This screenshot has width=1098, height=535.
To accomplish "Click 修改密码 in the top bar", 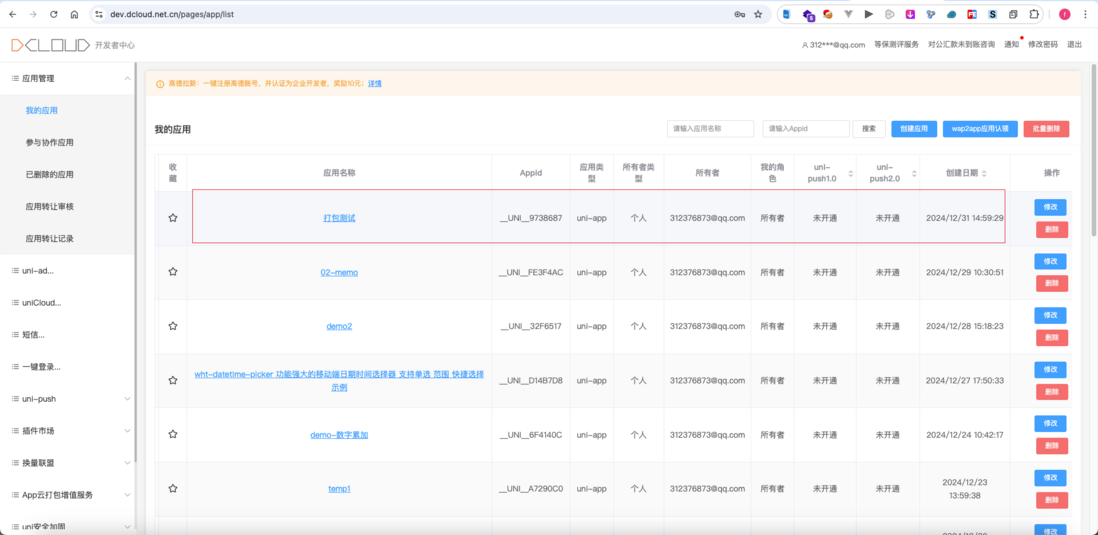I will coord(1043,45).
